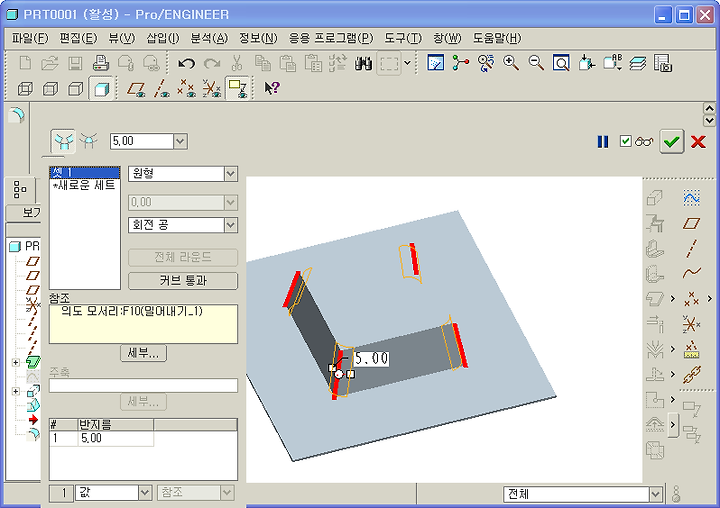Screen dimensions: 720x508
Task: Open the Find binoculars tool
Action: click(x=363, y=63)
